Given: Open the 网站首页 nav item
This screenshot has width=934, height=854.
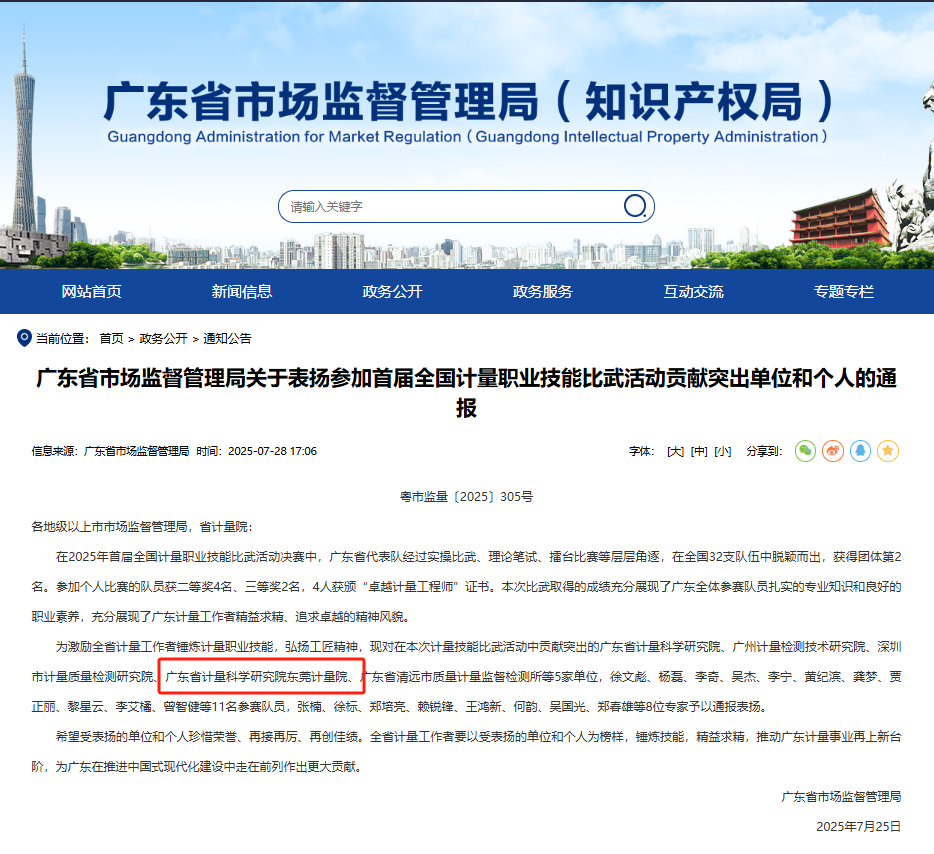Looking at the screenshot, I should pyautogui.click(x=91, y=291).
